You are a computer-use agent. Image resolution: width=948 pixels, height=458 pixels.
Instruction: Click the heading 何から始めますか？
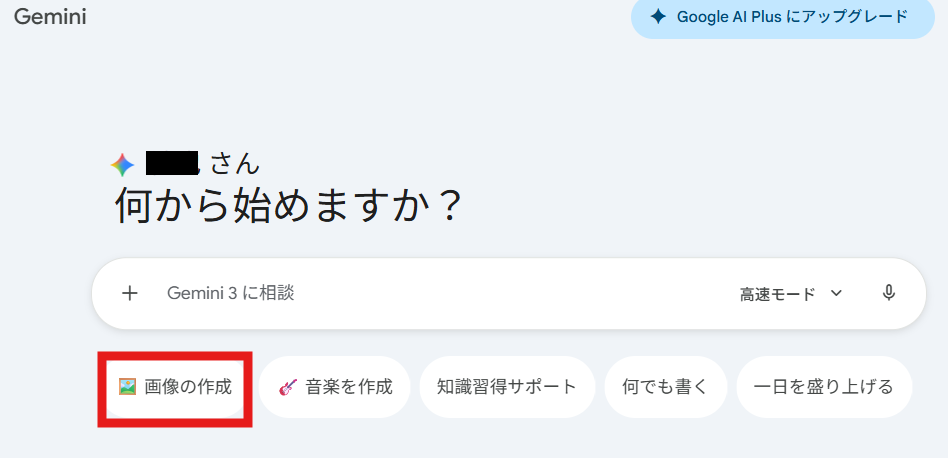click(290, 206)
